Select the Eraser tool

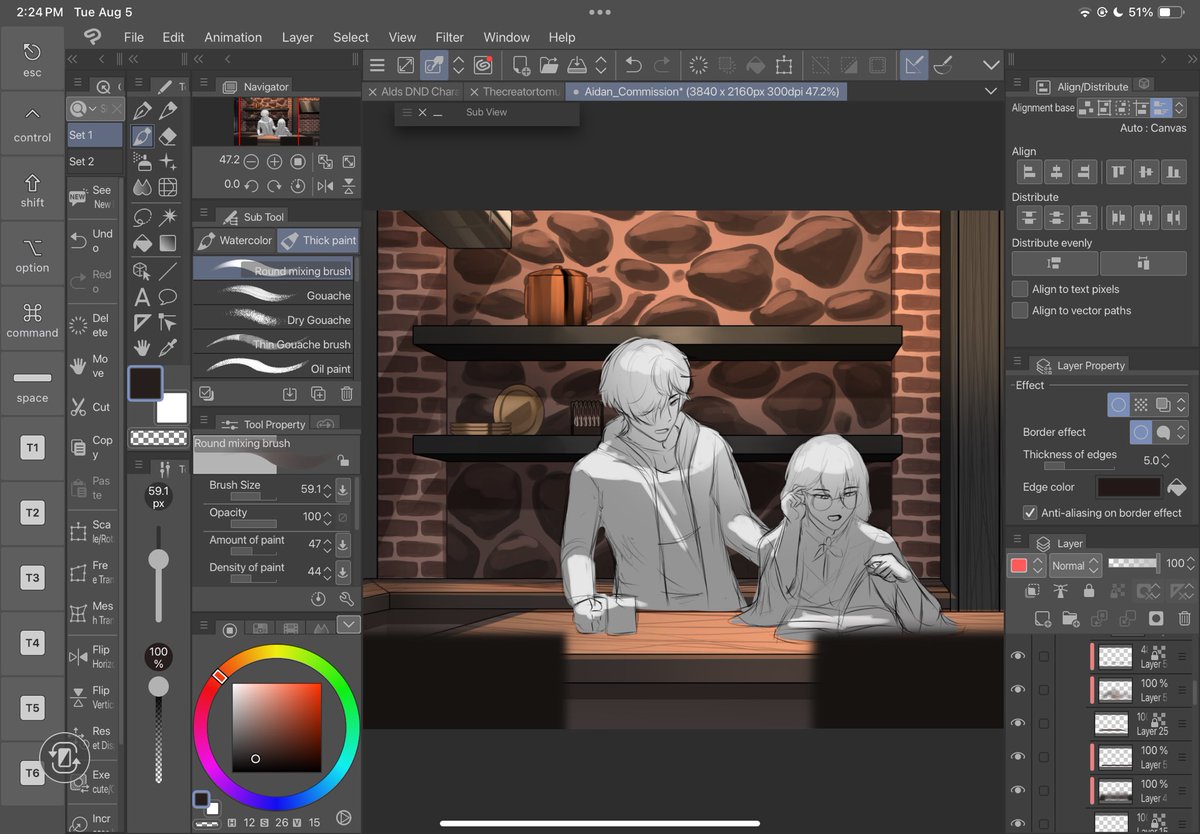[168, 135]
